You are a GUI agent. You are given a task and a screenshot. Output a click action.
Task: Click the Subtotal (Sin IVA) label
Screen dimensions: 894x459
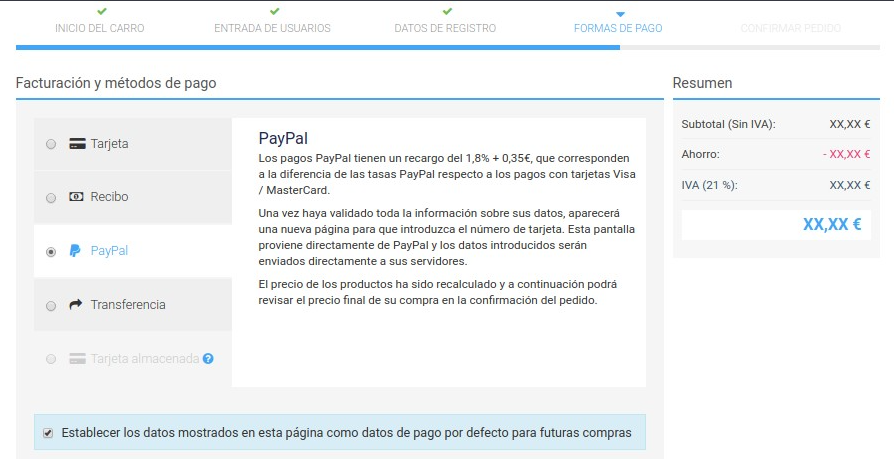(728, 124)
